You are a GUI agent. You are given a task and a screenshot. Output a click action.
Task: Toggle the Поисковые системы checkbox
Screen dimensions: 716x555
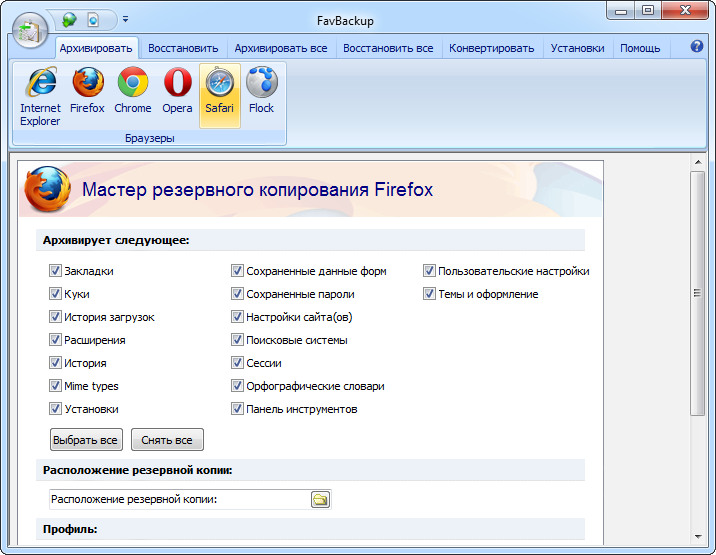click(x=237, y=340)
